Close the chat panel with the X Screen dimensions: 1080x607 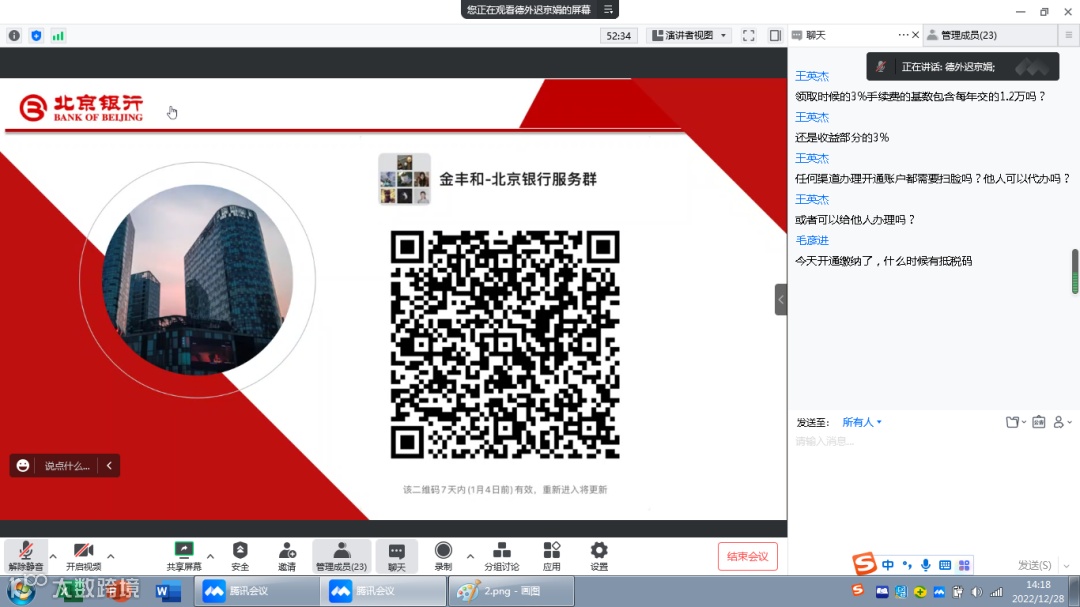pos(915,35)
